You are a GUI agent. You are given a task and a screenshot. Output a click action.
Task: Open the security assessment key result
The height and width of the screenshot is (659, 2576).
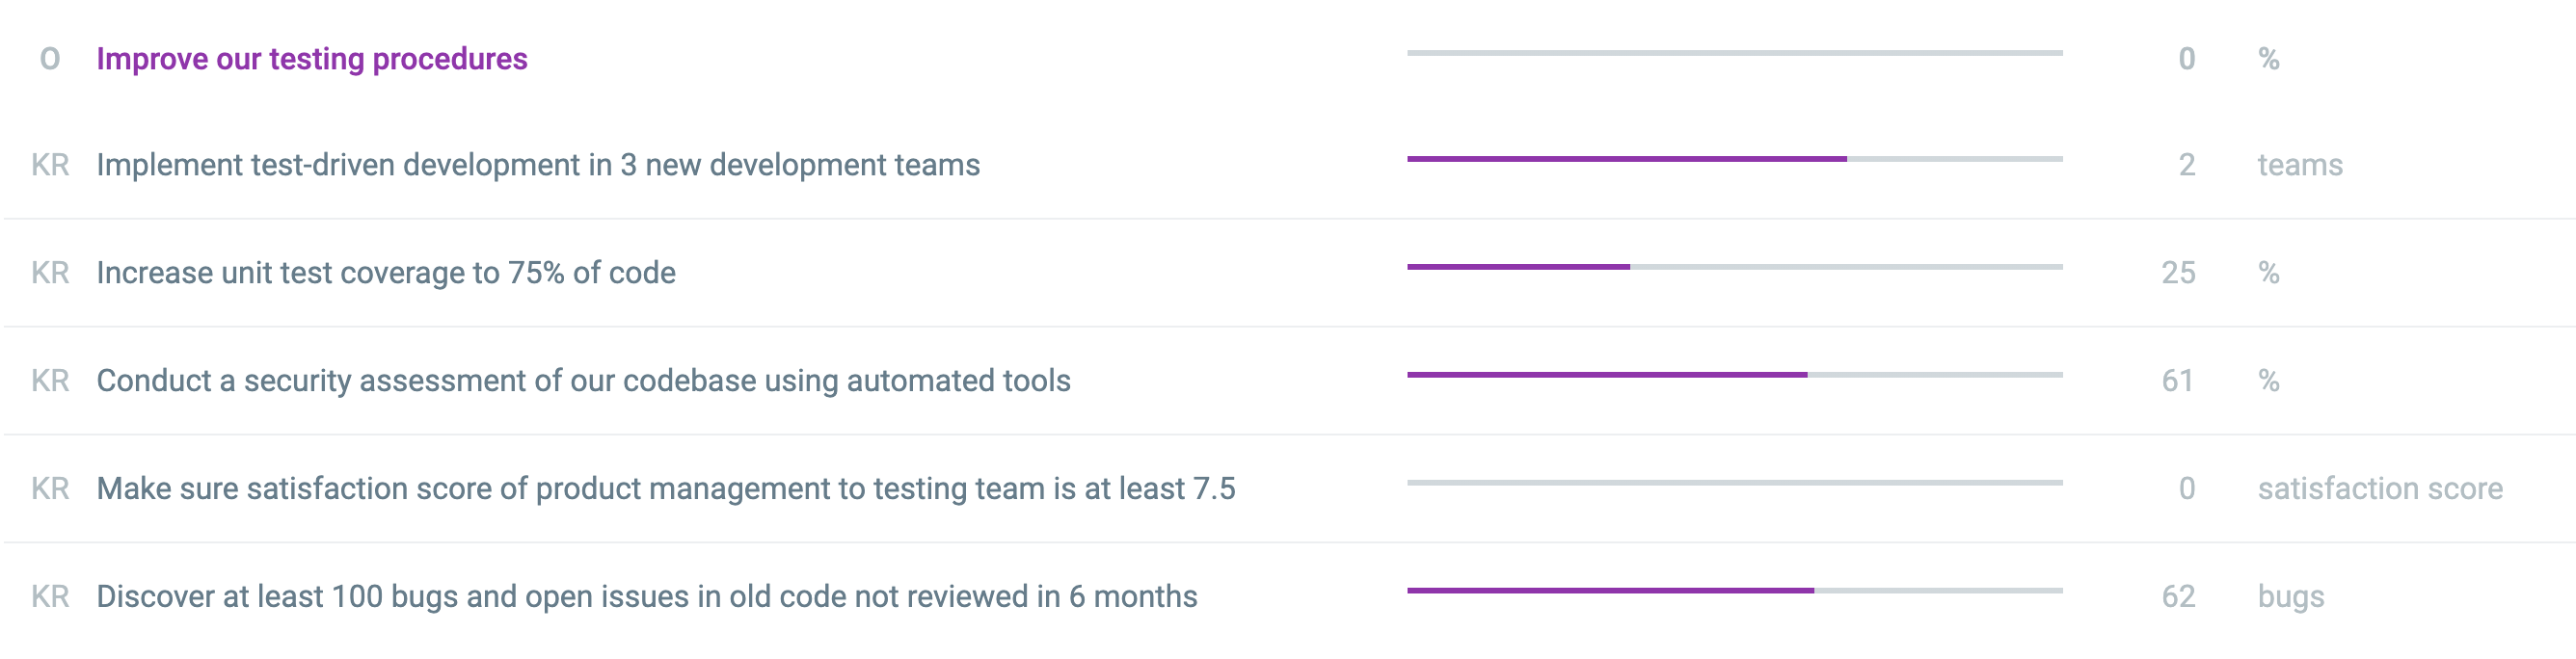583,381
